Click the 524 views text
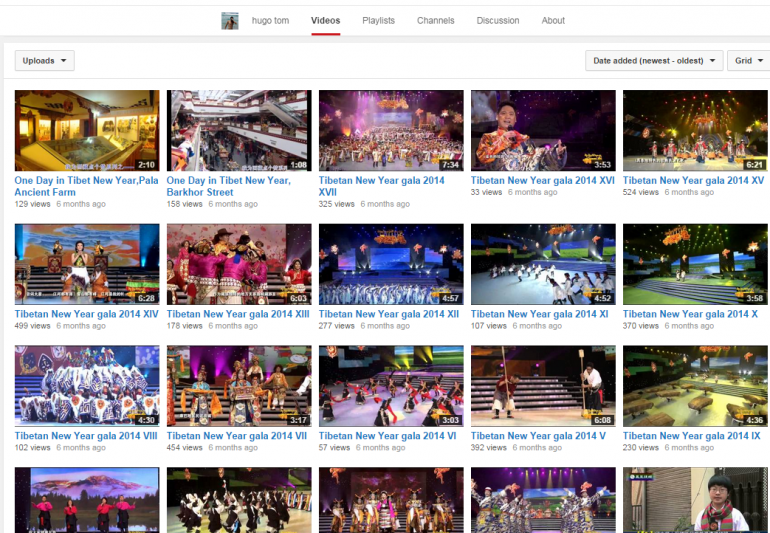This screenshot has width=770, height=533. (x=640, y=192)
